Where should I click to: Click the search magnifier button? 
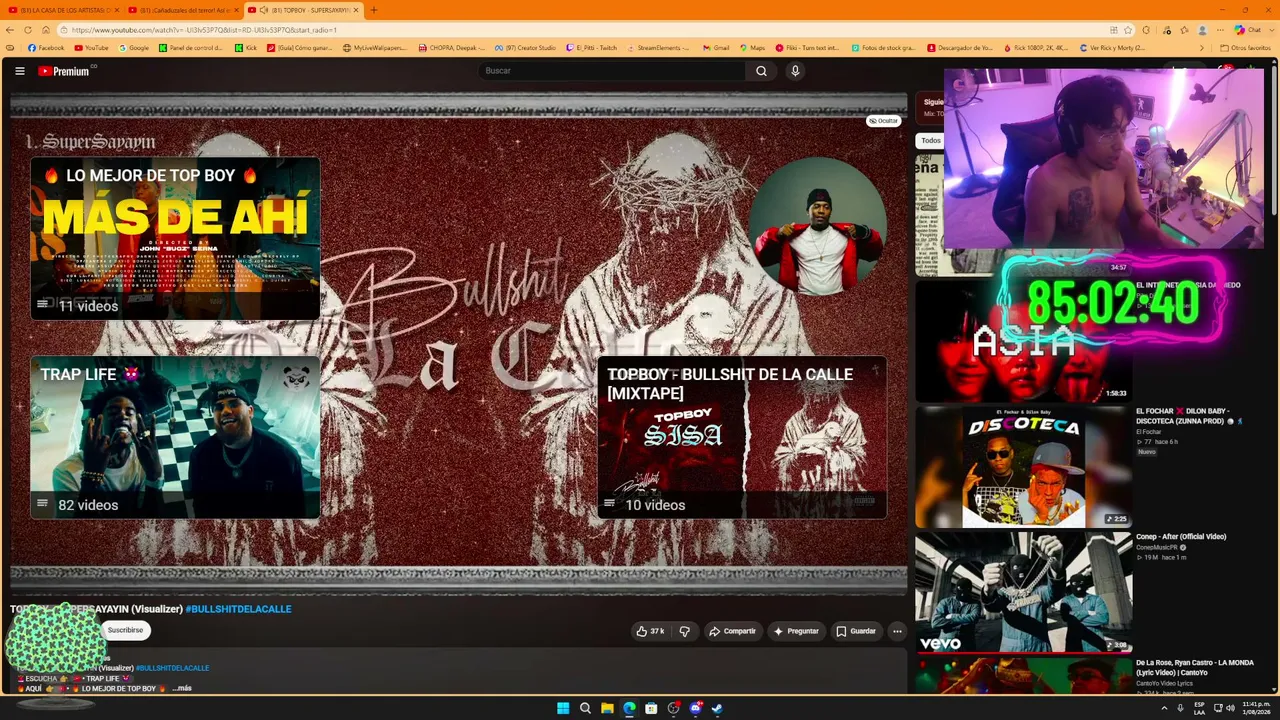pyautogui.click(x=761, y=71)
